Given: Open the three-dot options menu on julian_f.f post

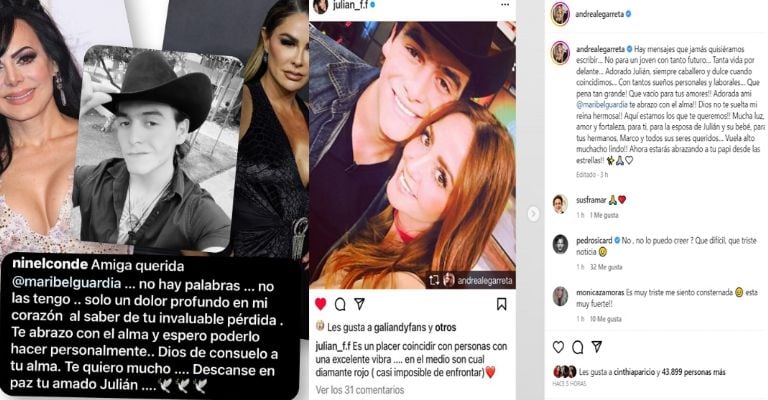Looking at the screenshot, I should coord(505,5).
